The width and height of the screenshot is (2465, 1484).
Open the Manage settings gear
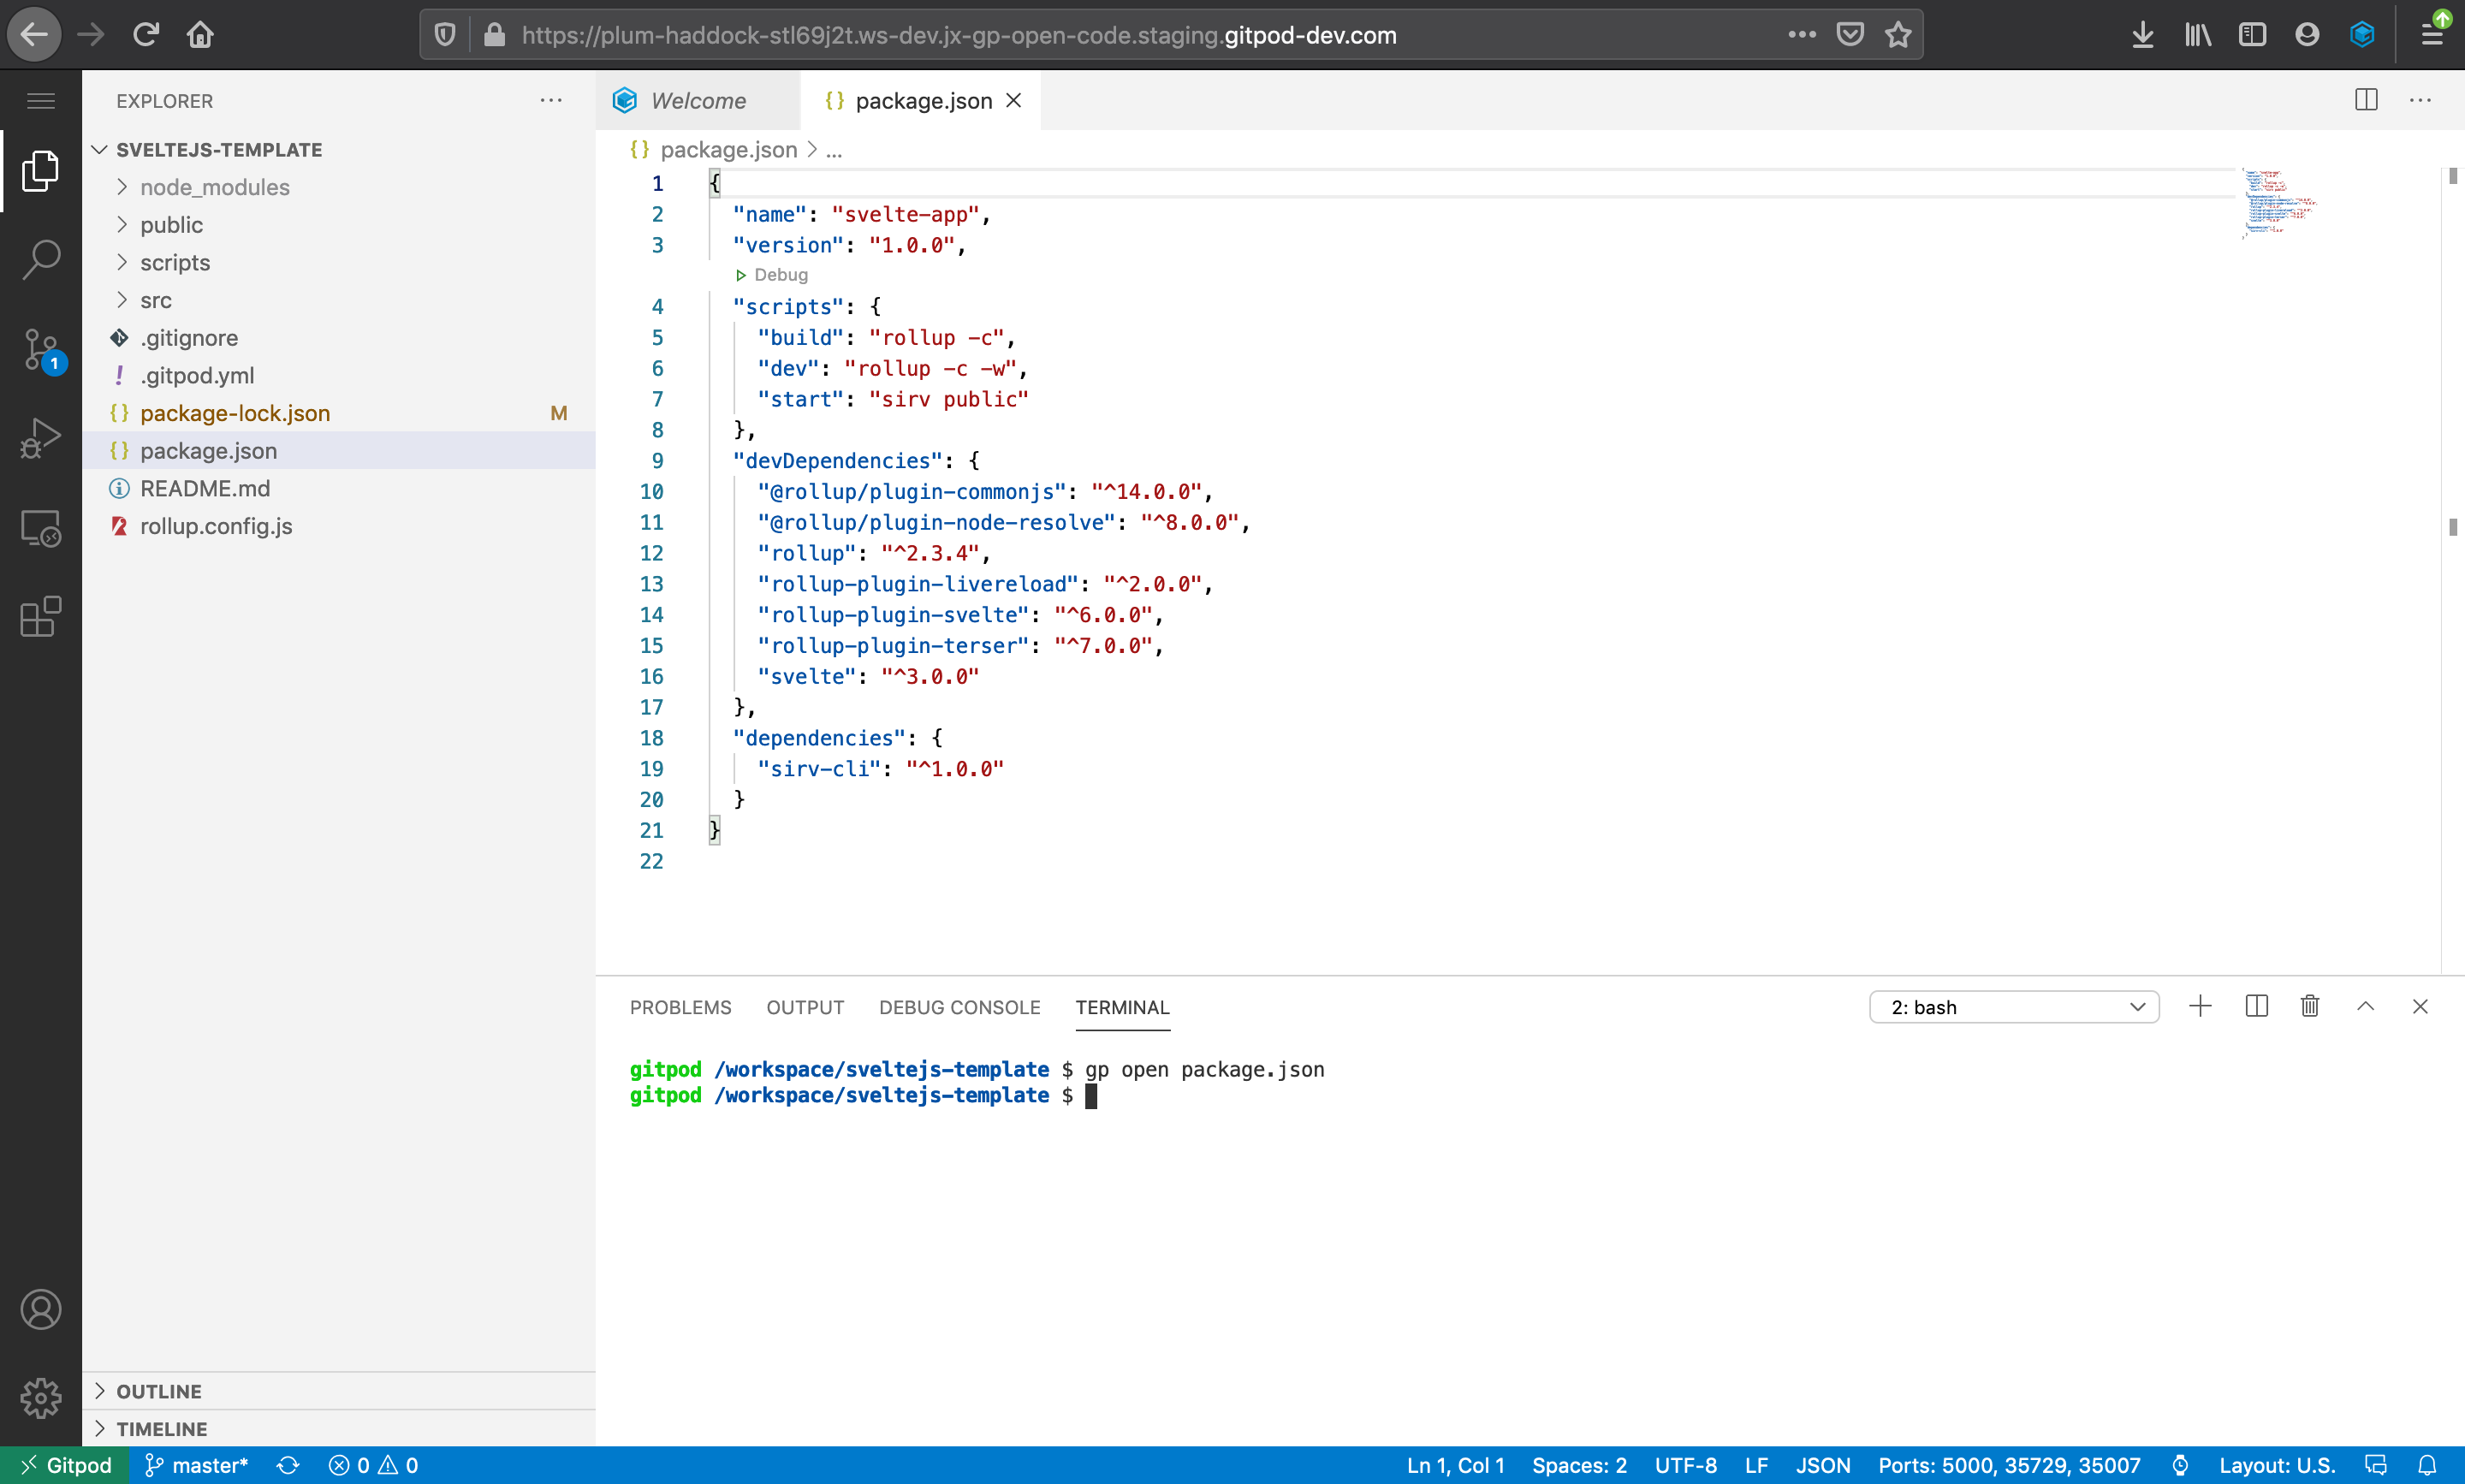coord(41,1399)
